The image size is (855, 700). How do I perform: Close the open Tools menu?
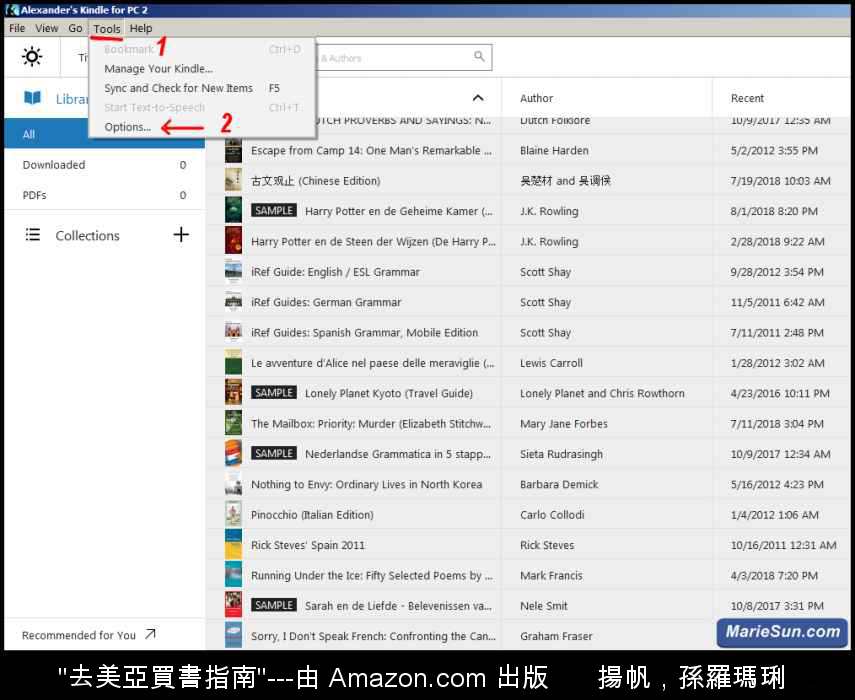107,28
